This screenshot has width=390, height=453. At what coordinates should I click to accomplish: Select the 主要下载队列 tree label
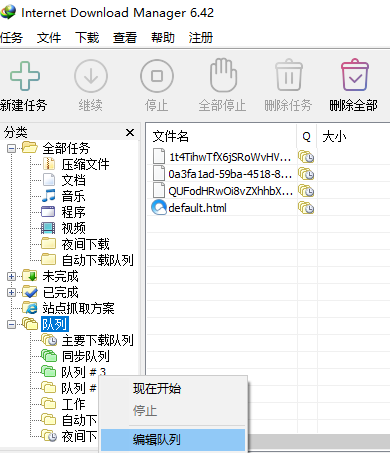point(97,340)
